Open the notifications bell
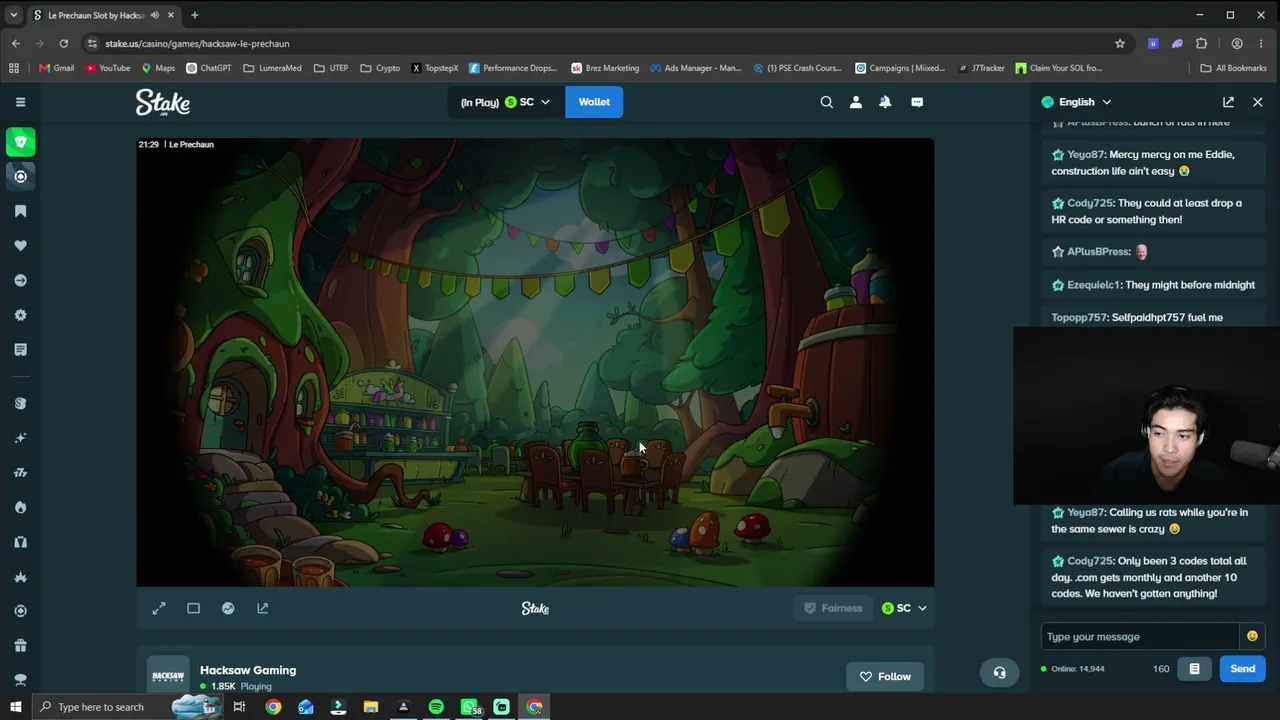The image size is (1280, 720). pyautogui.click(x=885, y=102)
